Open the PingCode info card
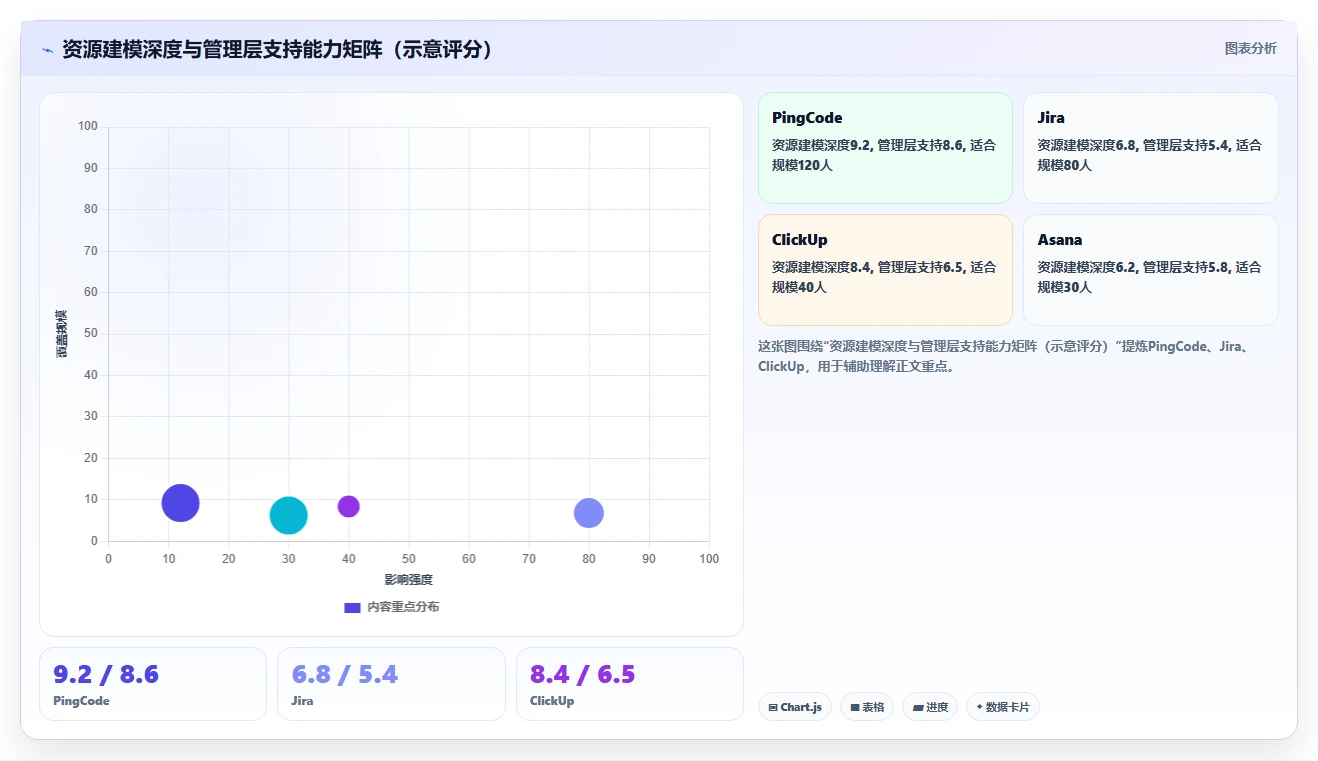This screenshot has width=1318, height=761. click(x=885, y=148)
